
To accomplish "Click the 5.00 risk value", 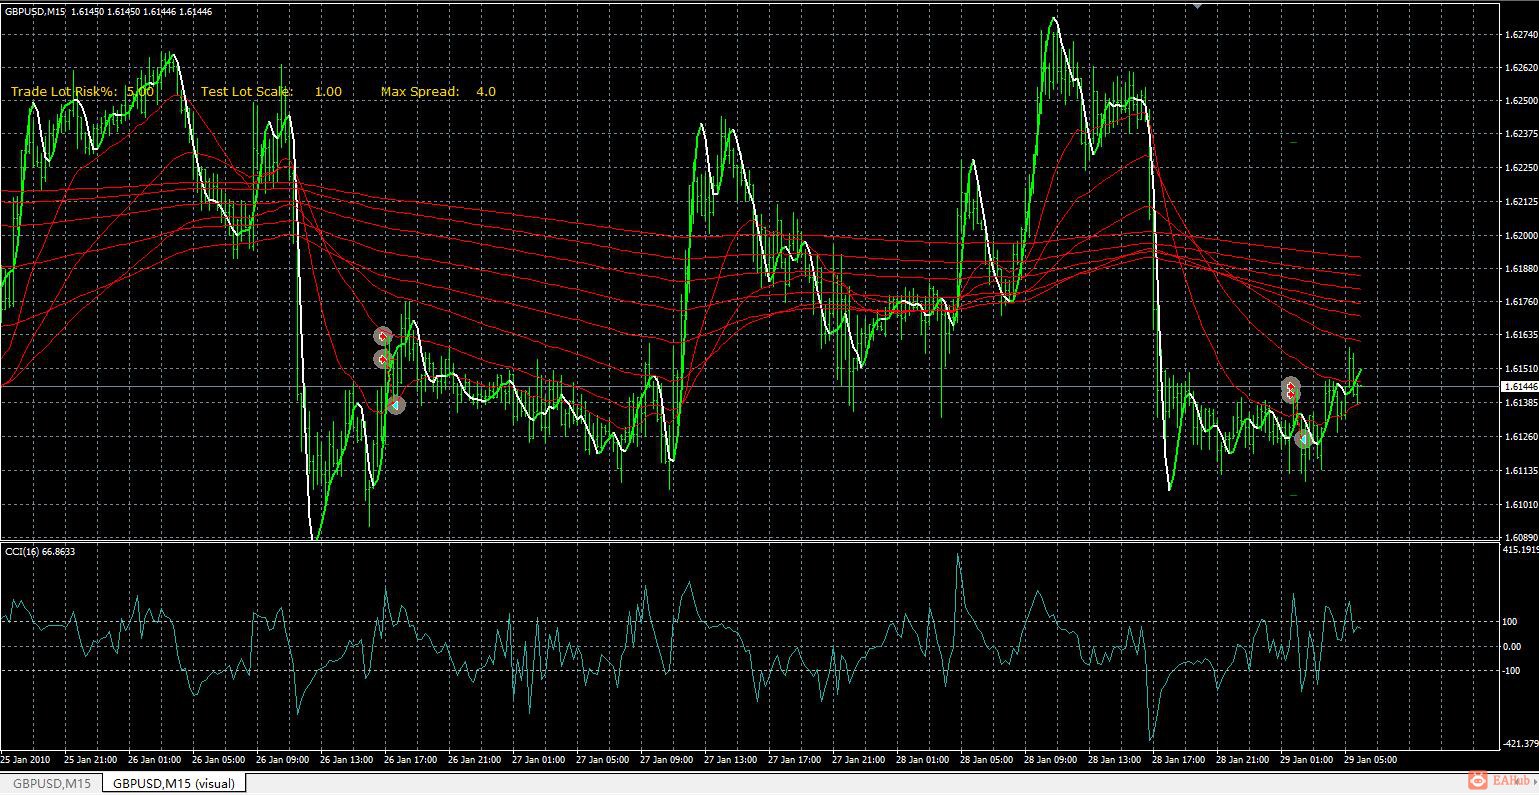I will (140, 91).
